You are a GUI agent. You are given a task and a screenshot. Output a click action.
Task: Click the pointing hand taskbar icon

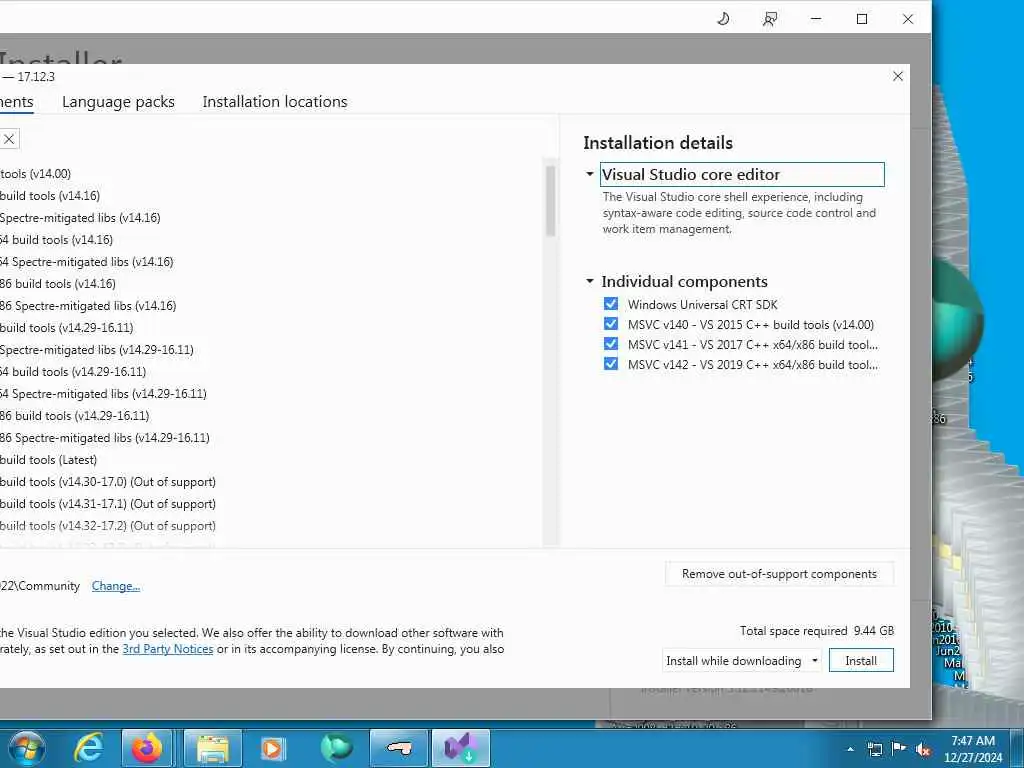coord(398,748)
